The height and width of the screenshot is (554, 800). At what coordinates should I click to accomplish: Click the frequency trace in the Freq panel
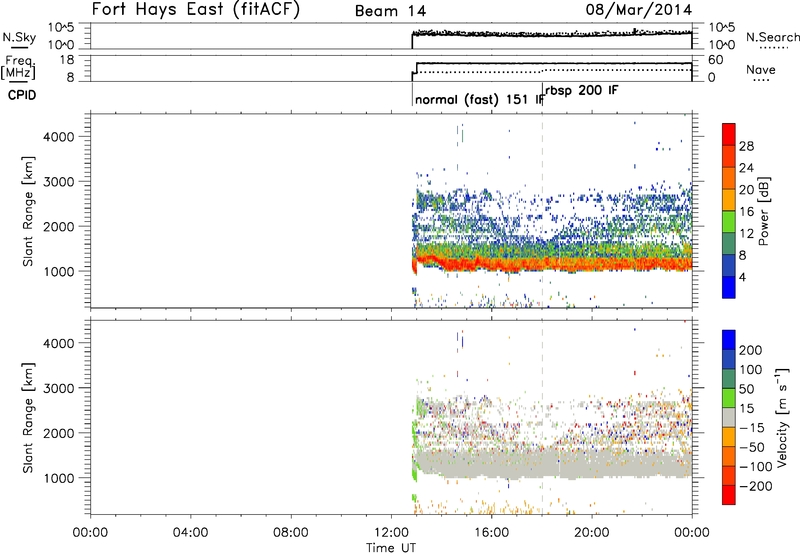pos(554,64)
